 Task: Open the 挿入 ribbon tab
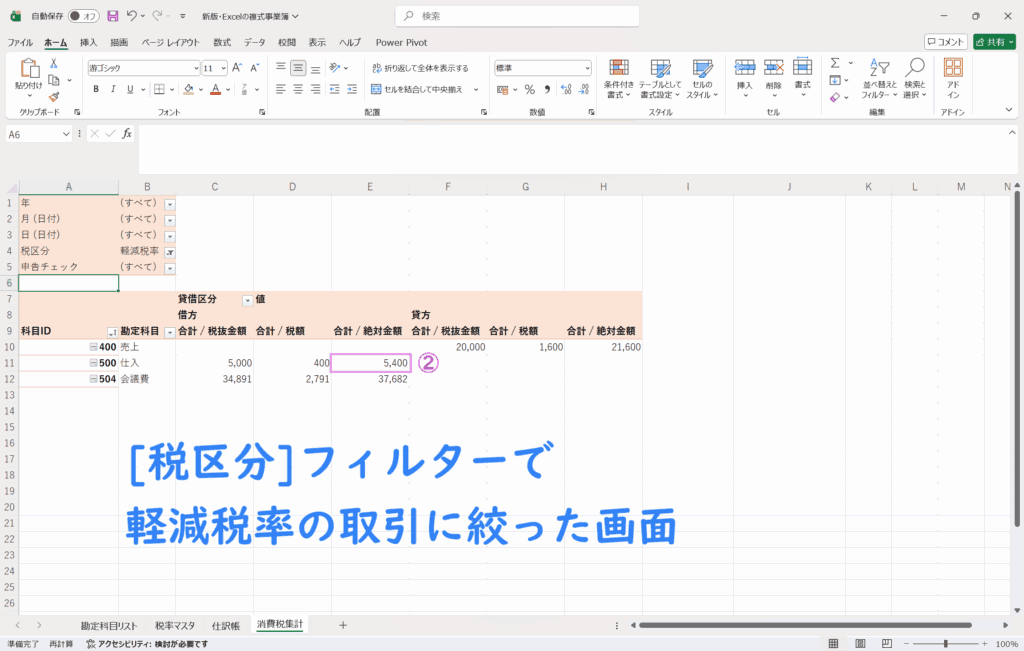88,43
